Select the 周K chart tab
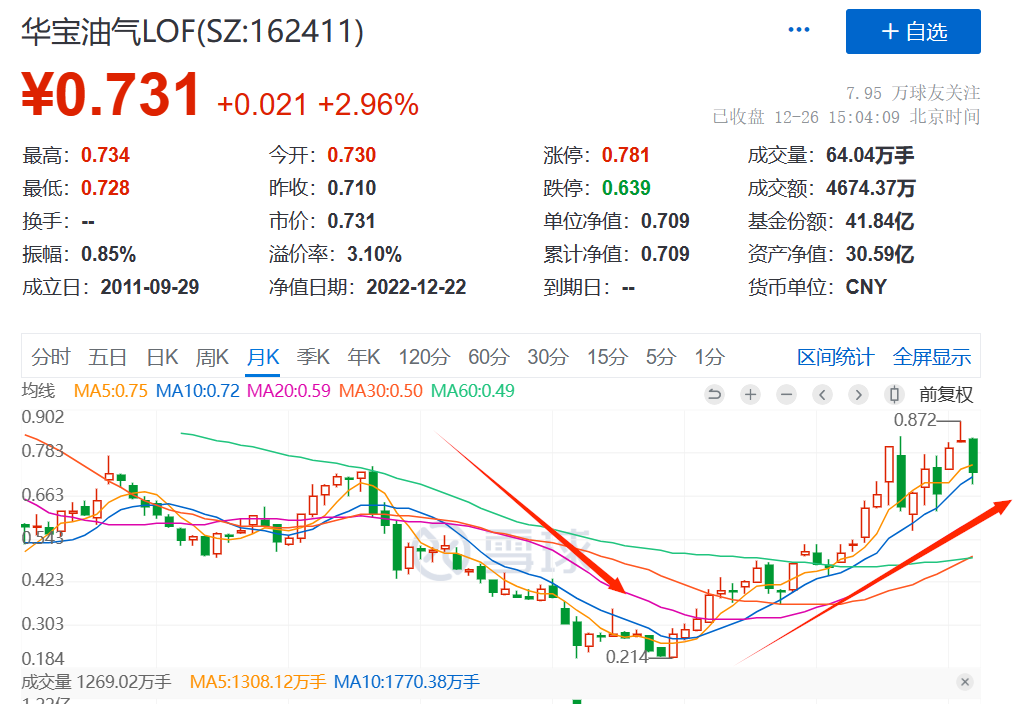 click(x=212, y=357)
